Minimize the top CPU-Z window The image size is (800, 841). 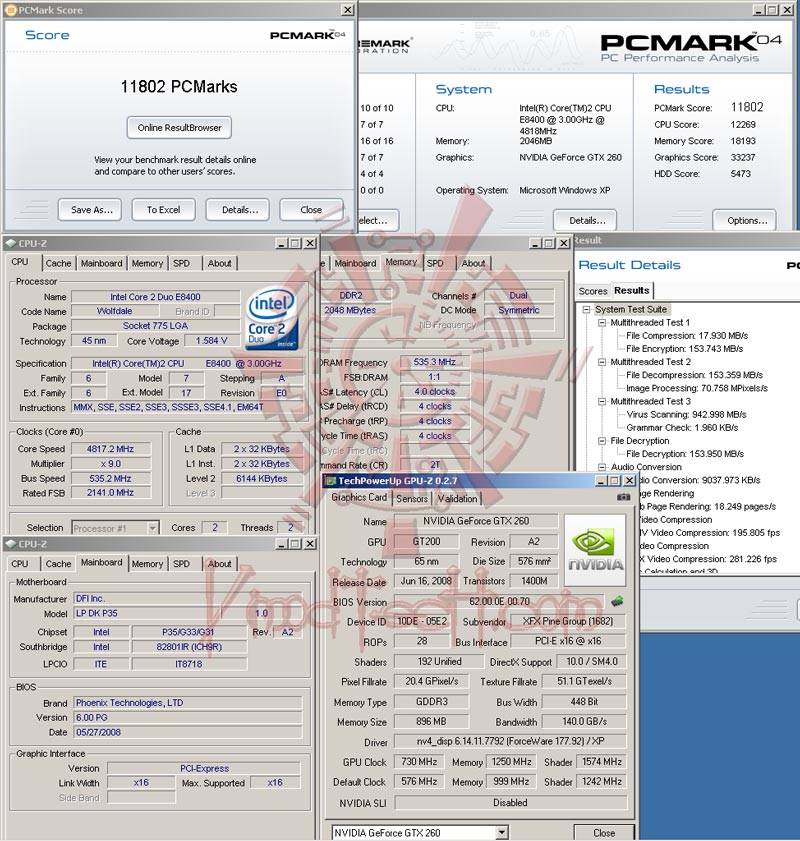pos(282,243)
